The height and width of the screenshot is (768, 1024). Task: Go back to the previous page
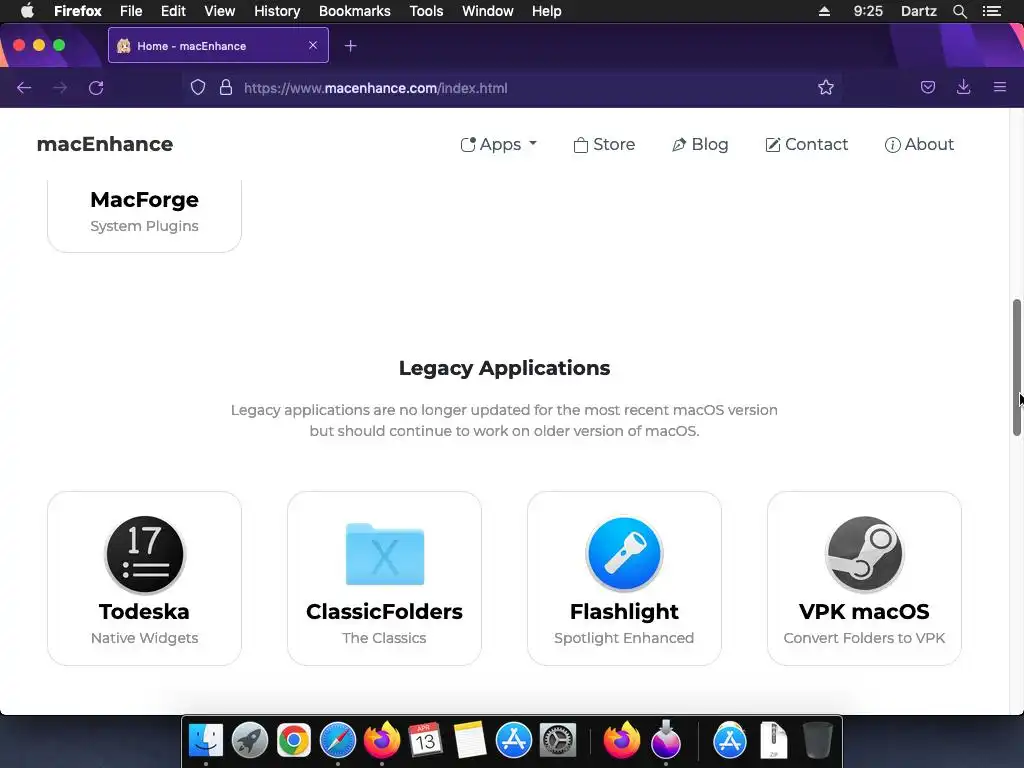click(x=24, y=88)
